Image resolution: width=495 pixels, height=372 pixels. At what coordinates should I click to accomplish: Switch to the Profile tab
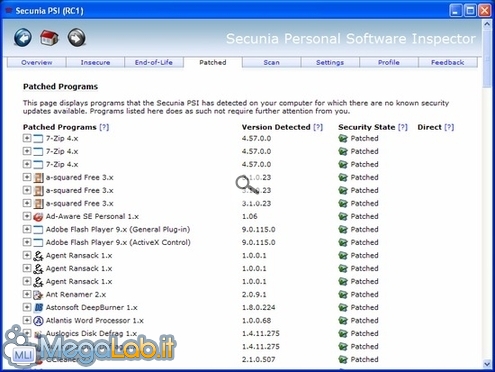click(389, 62)
